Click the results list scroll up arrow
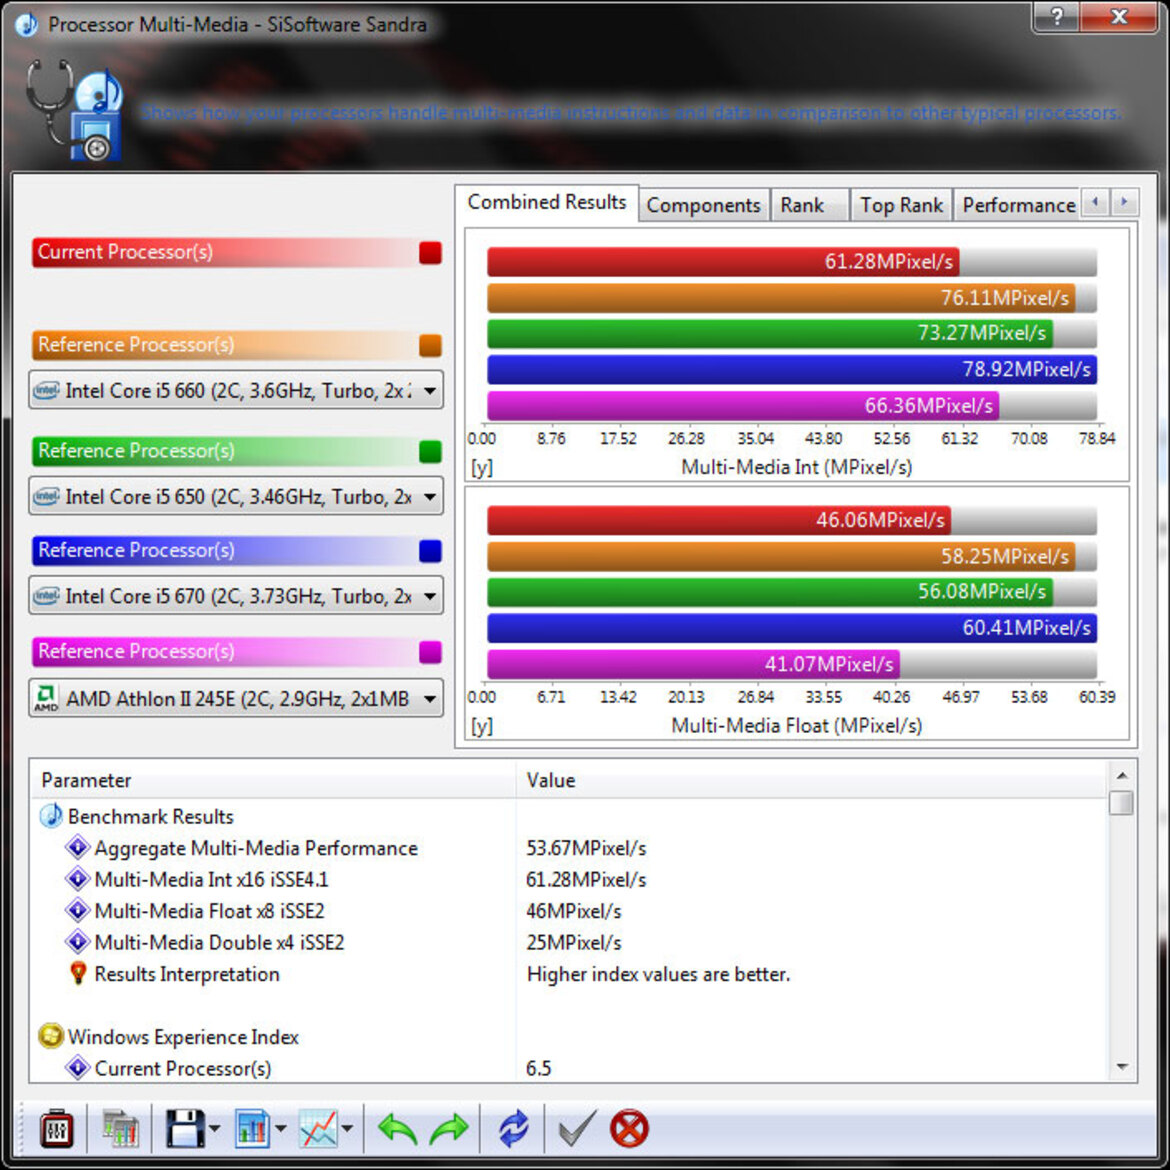 pyautogui.click(x=1121, y=775)
